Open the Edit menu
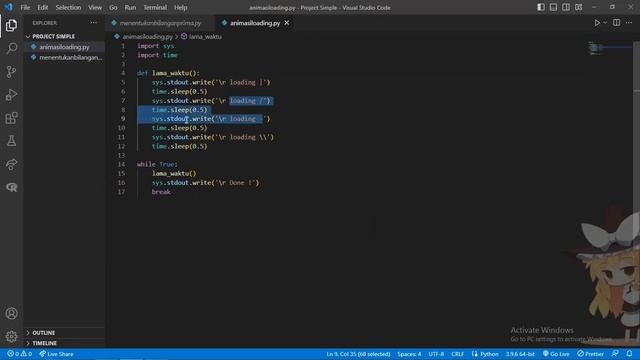This screenshot has width=640, height=360. tap(42, 7)
